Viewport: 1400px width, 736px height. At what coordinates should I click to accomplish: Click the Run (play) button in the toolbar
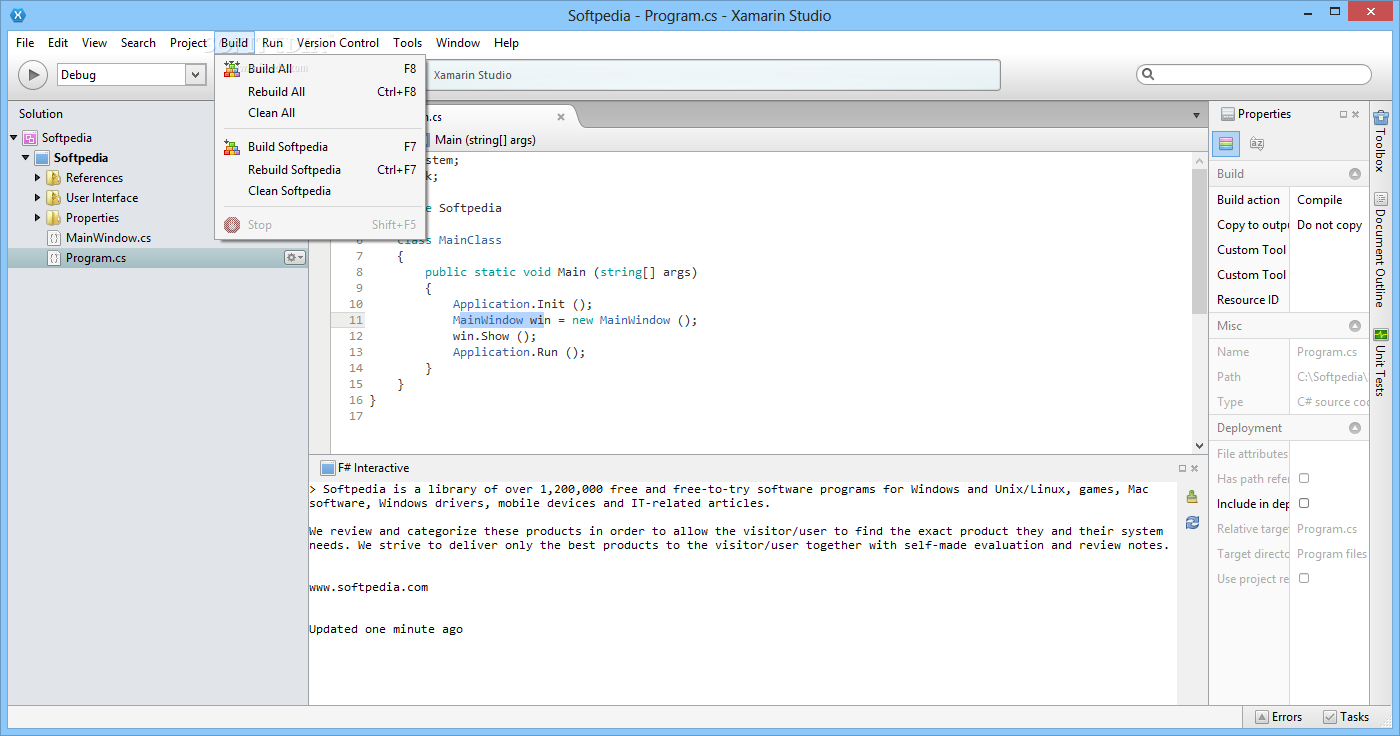click(x=33, y=74)
